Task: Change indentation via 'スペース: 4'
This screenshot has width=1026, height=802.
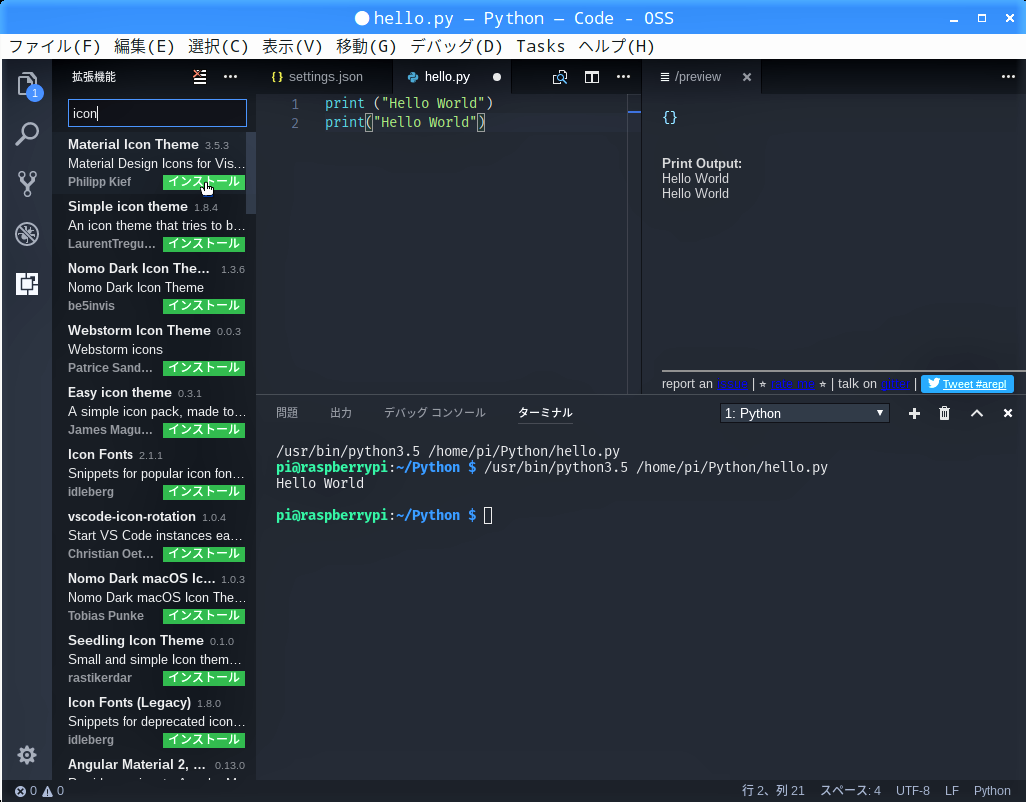Action: click(x=850, y=791)
